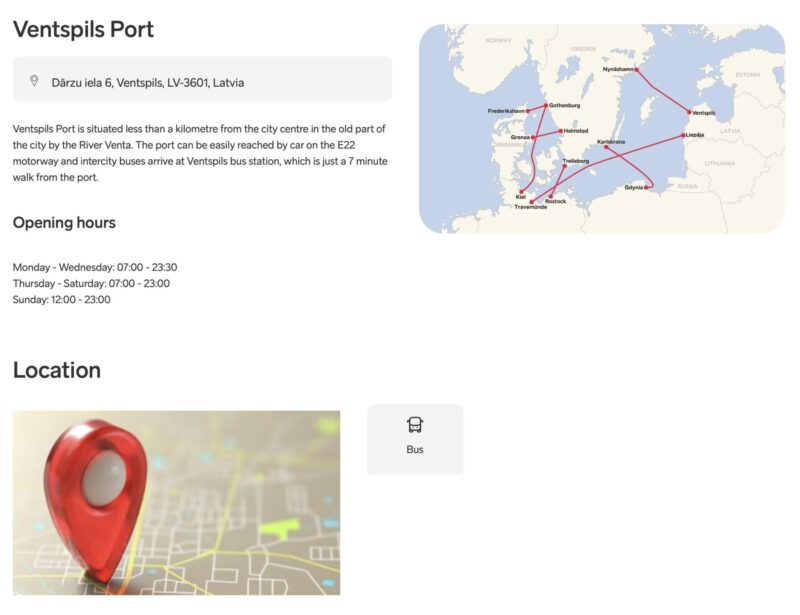Image resolution: width=800 pixels, height=615 pixels.
Task: Click the Ventspils Port heading
Action: pyautogui.click(x=83, y=29)
